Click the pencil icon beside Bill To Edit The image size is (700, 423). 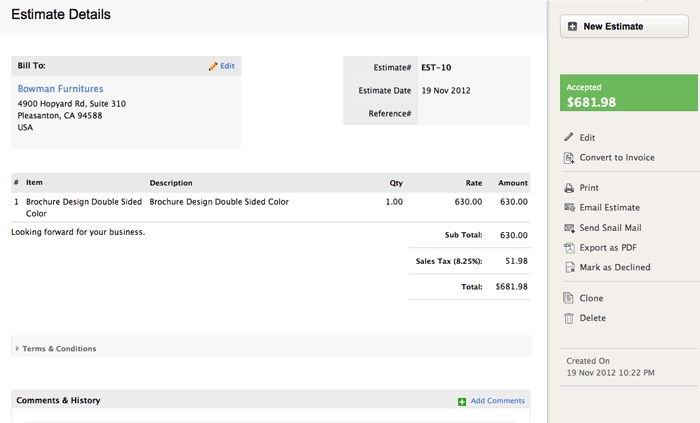click(212, 66)
